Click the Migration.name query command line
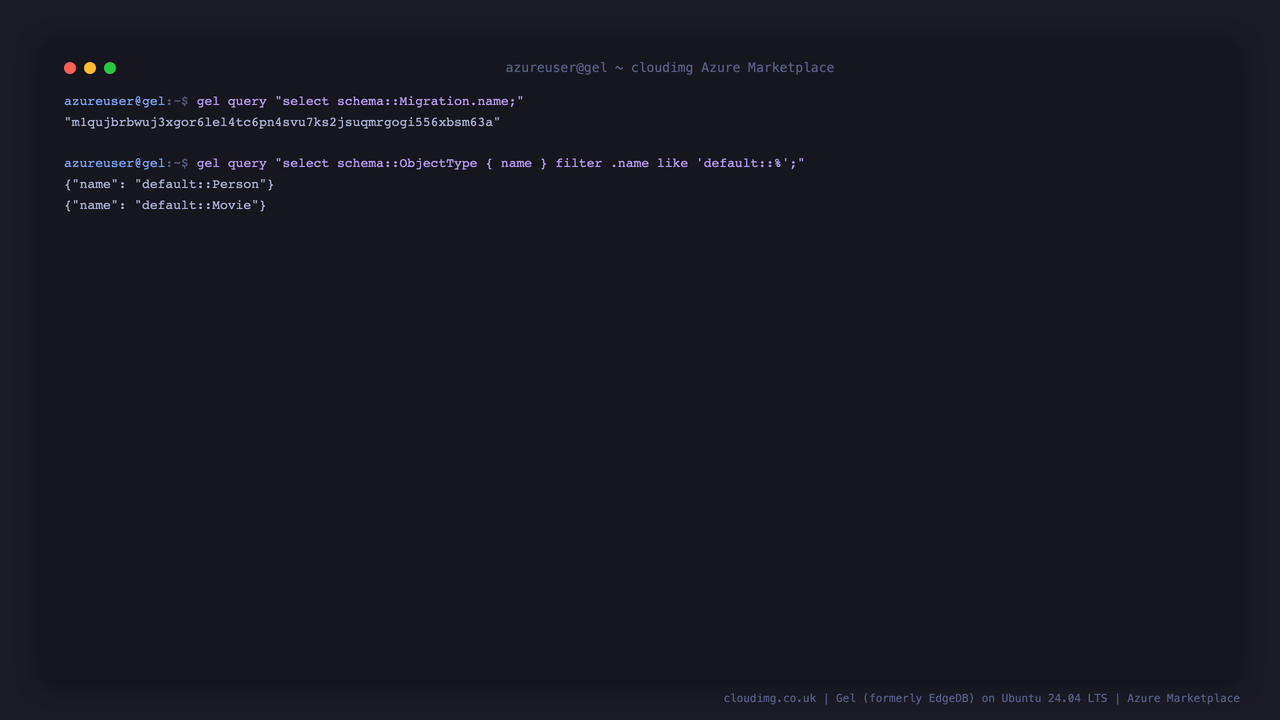1280x720 pixels. pos(294,101)
